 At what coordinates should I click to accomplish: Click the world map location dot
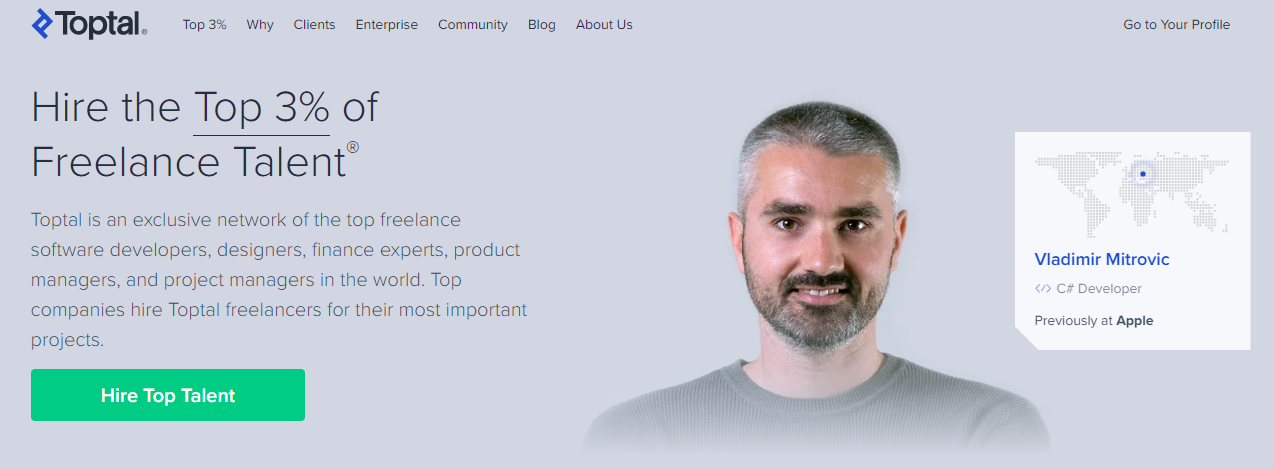click(1142, 174)
